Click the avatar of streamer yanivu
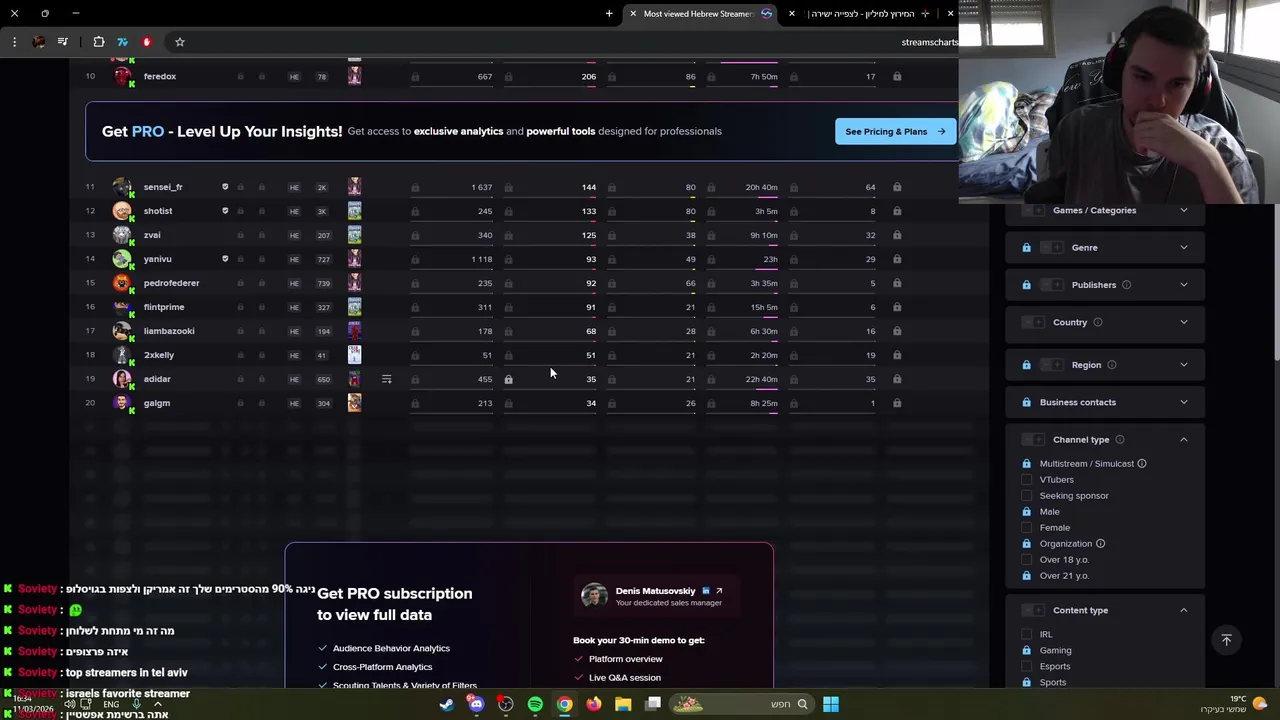 [x=122, y=259]
